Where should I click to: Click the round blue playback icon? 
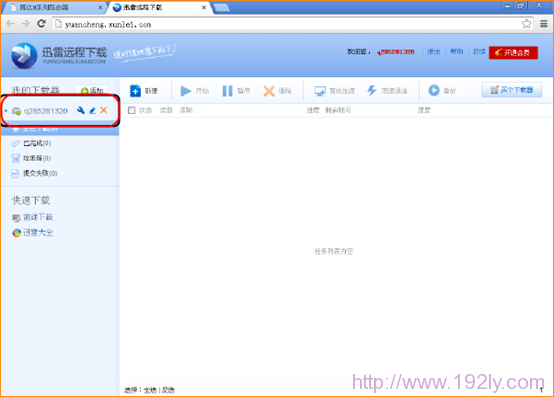click(434, 90)
